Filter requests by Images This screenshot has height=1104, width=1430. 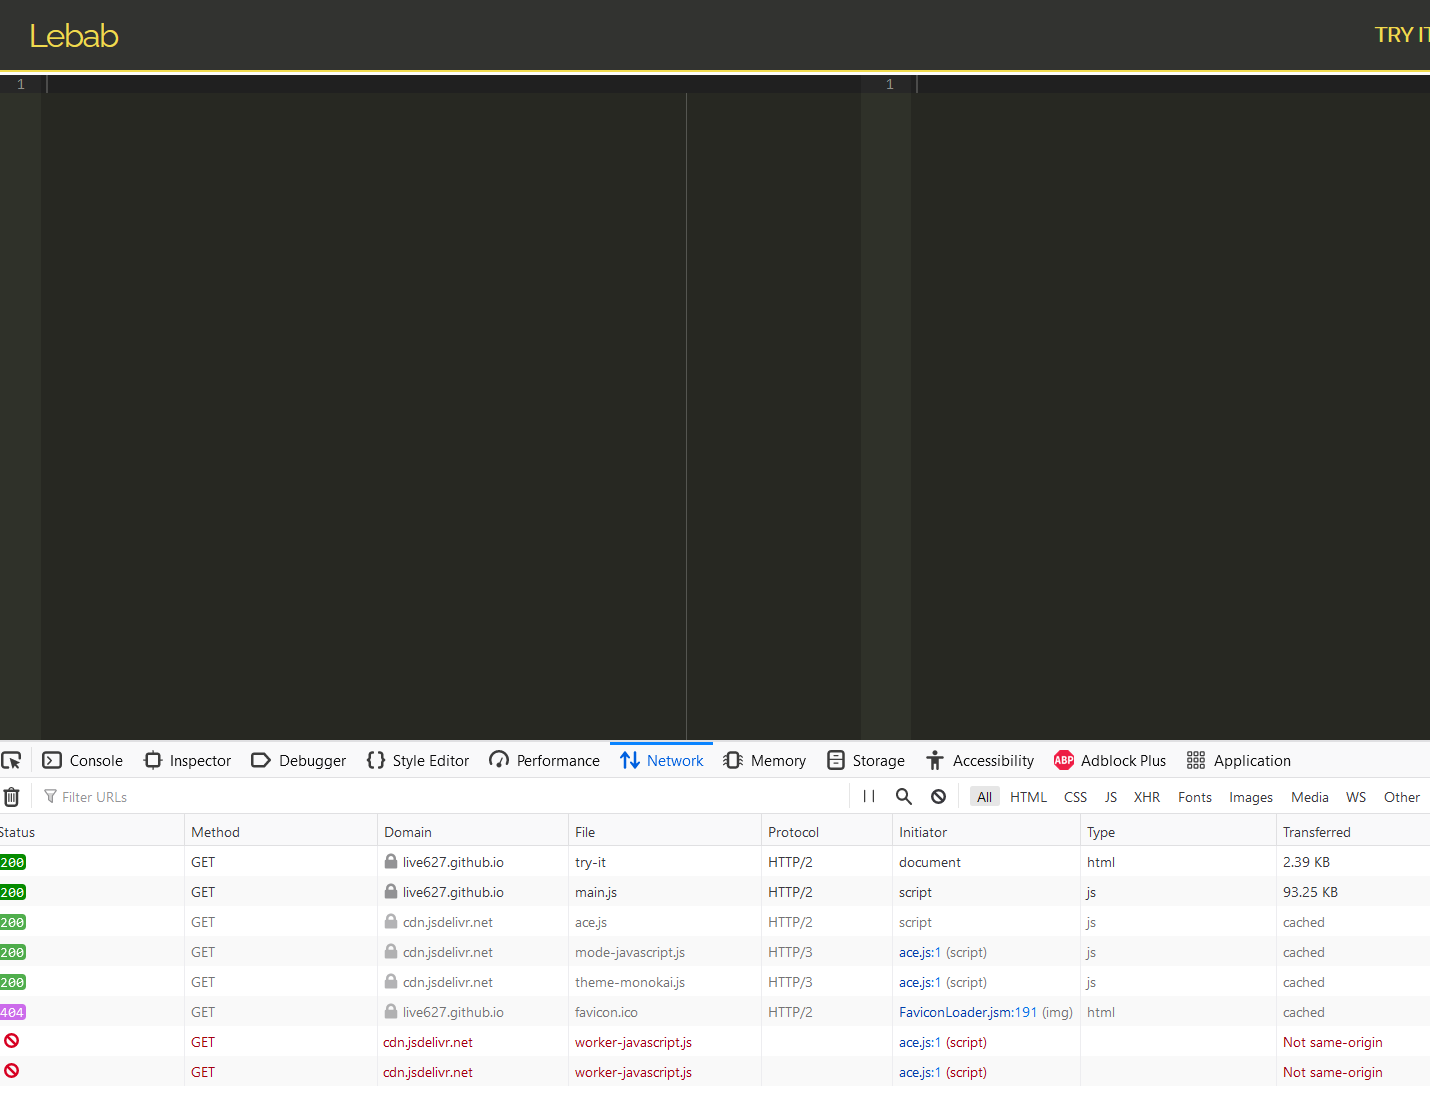coord(1251,797)
